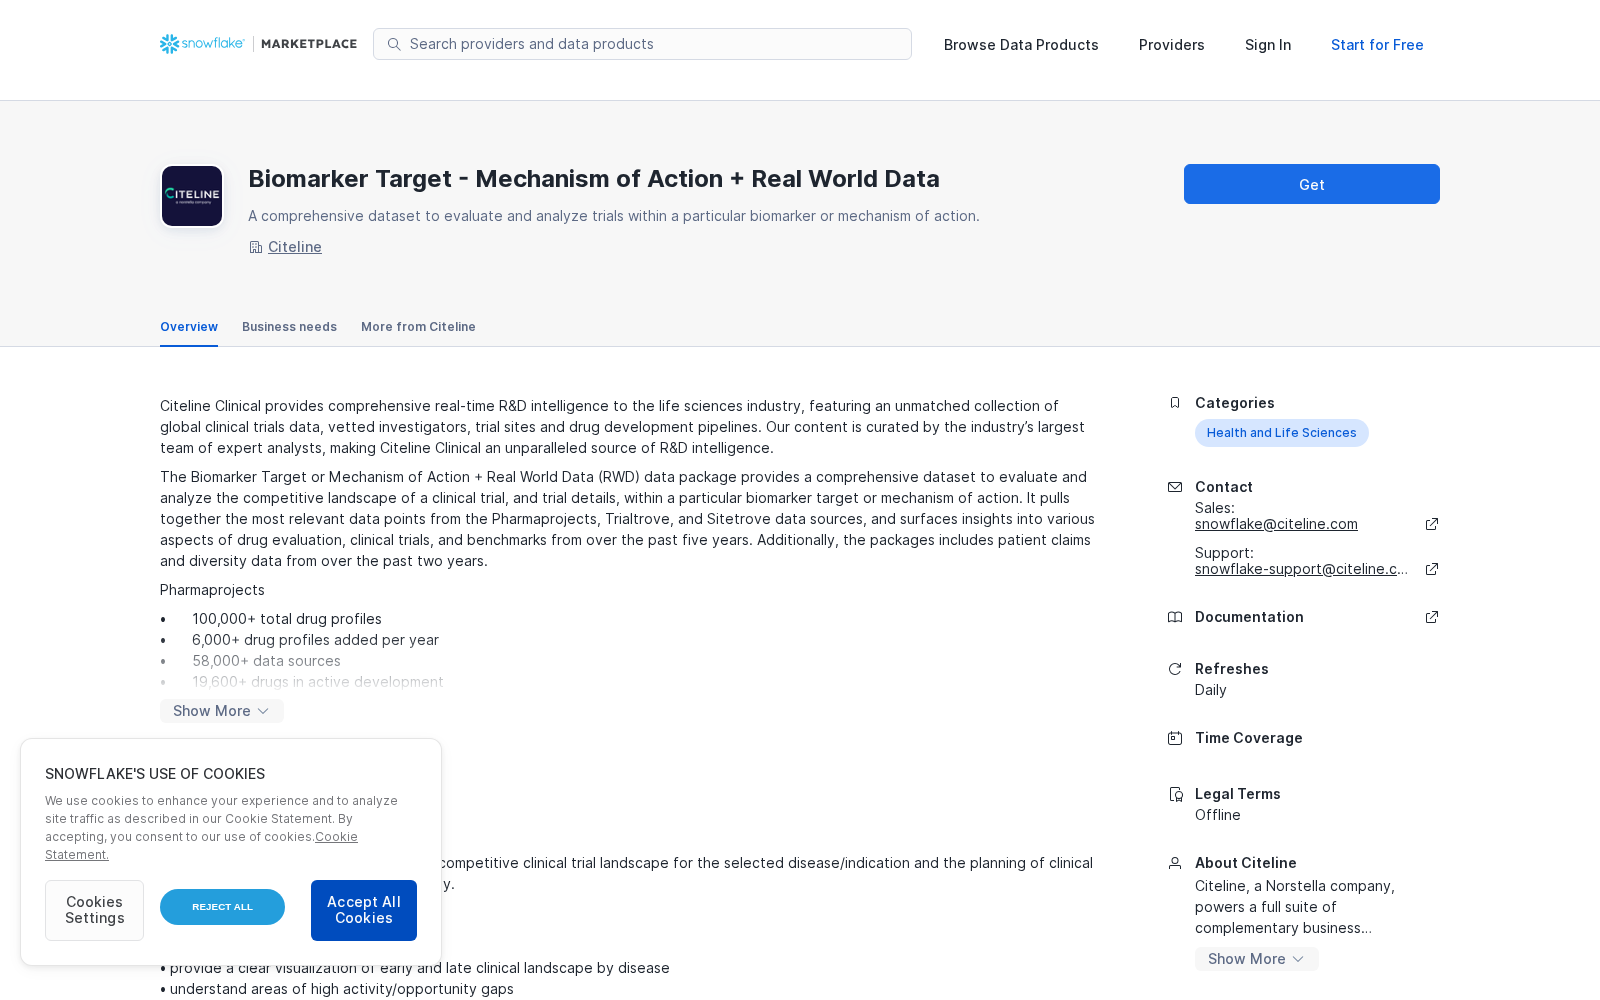Open Browse Data Products menu
Image resolution: width=1600 pixels, height=1000 pixels.
1021,45
